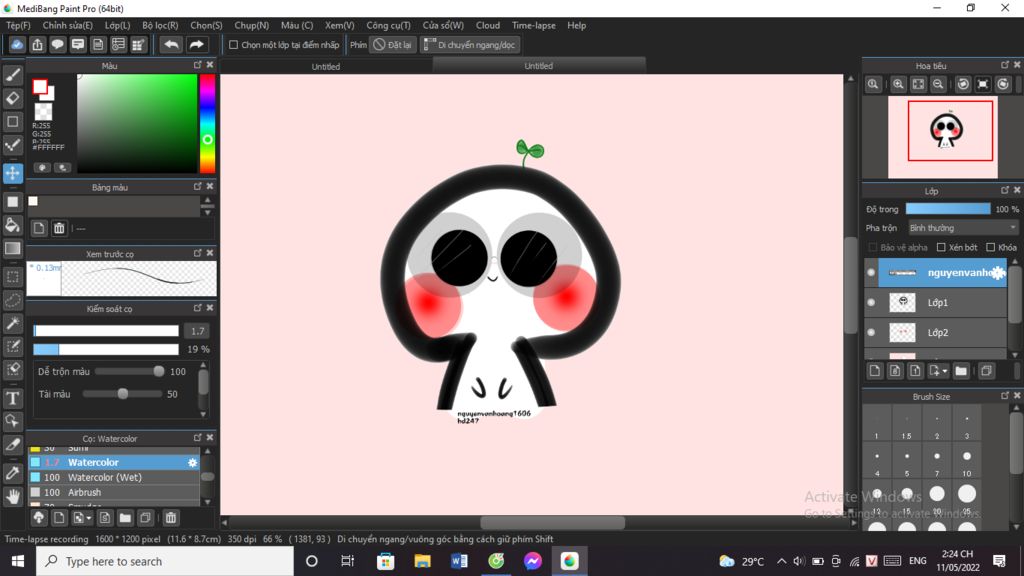This screenshot has height=576, width=1024.
Task: Open Windows Start menu
Action: pos(18,561)
